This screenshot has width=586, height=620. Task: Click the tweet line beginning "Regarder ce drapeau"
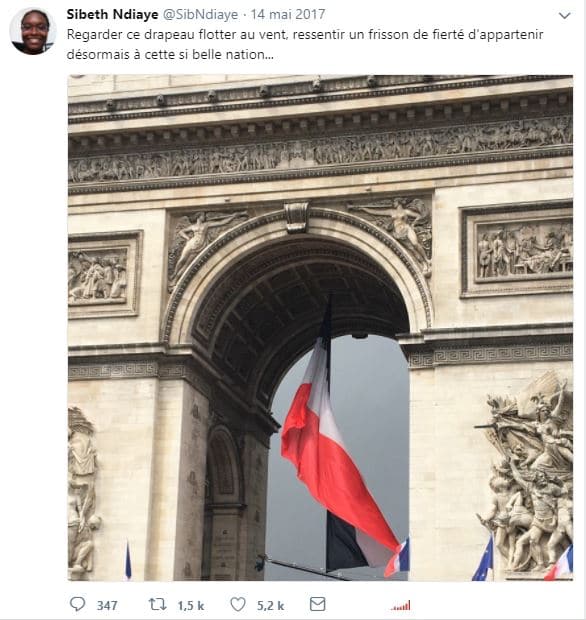click(x=305, y=35)
